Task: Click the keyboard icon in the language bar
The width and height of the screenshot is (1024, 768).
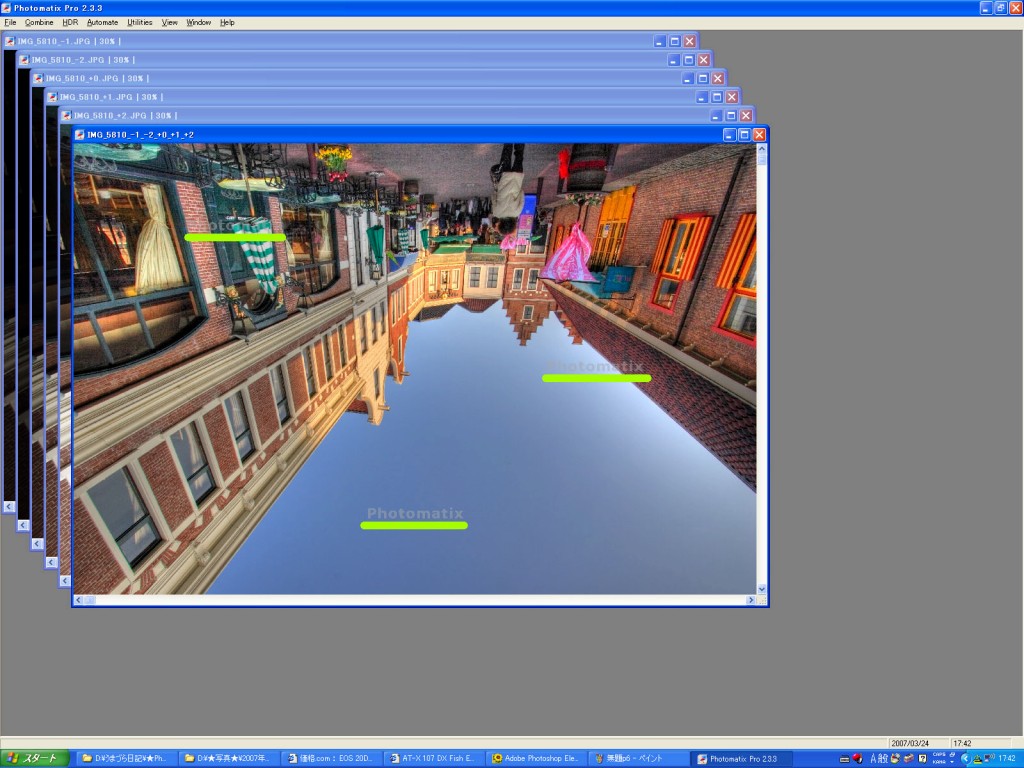Action: coord(844,759)
